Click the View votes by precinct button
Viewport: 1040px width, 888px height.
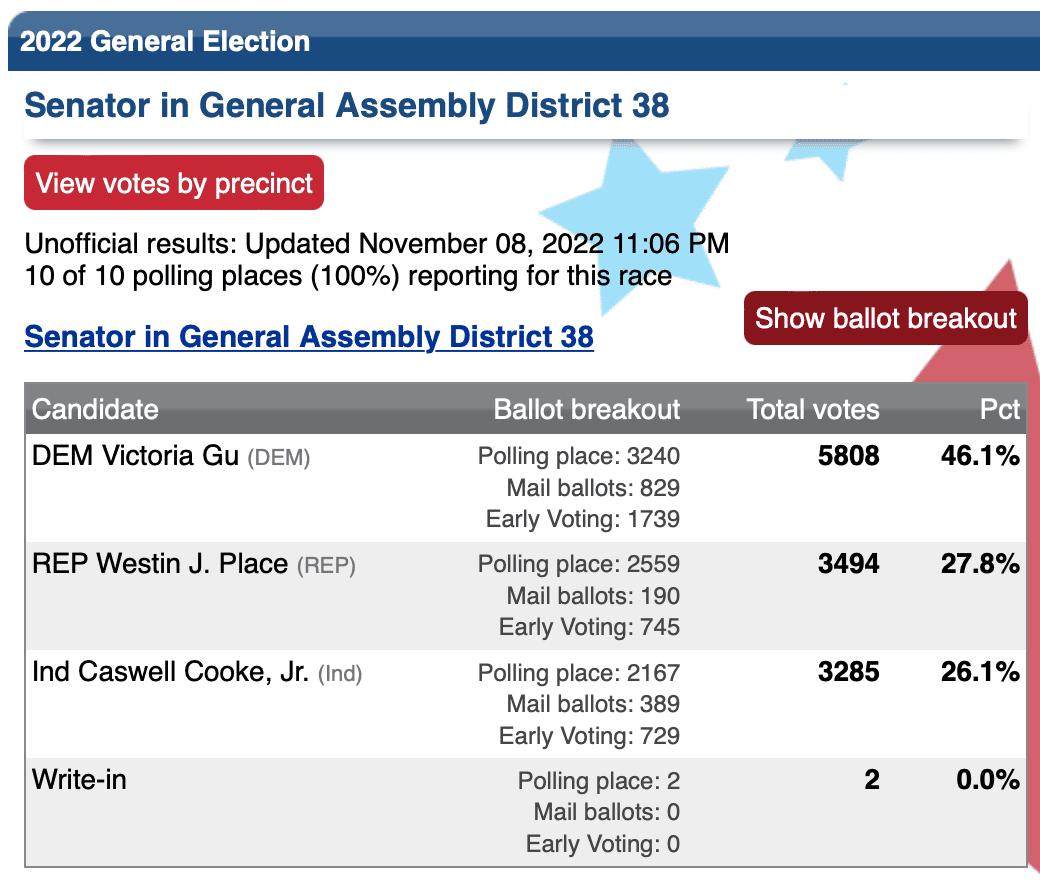click(x=174, y=183)
